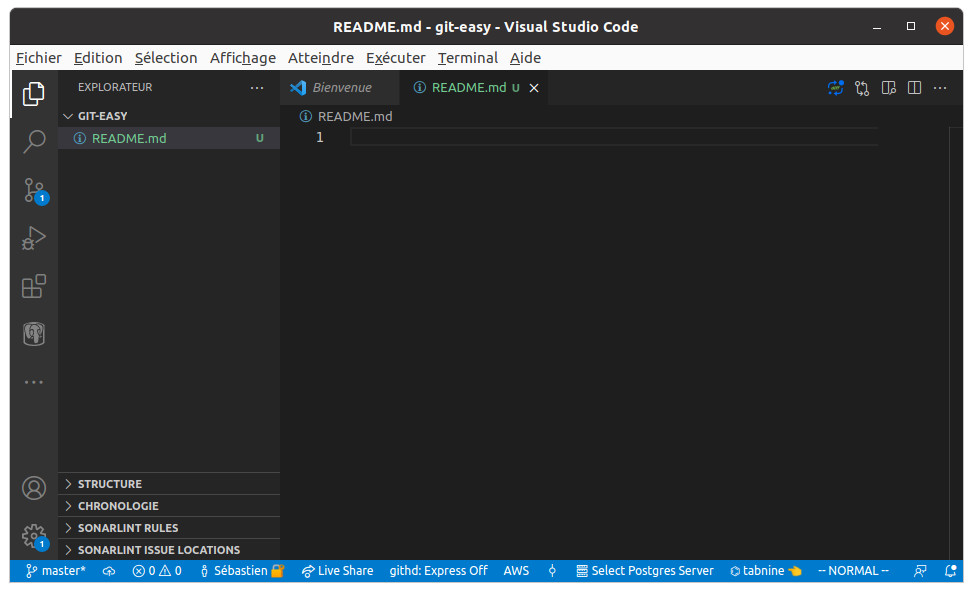Minimize the VS Code window
Image resolution: width=973 pixels, height=592 pixels.
[x=877, y=27]
